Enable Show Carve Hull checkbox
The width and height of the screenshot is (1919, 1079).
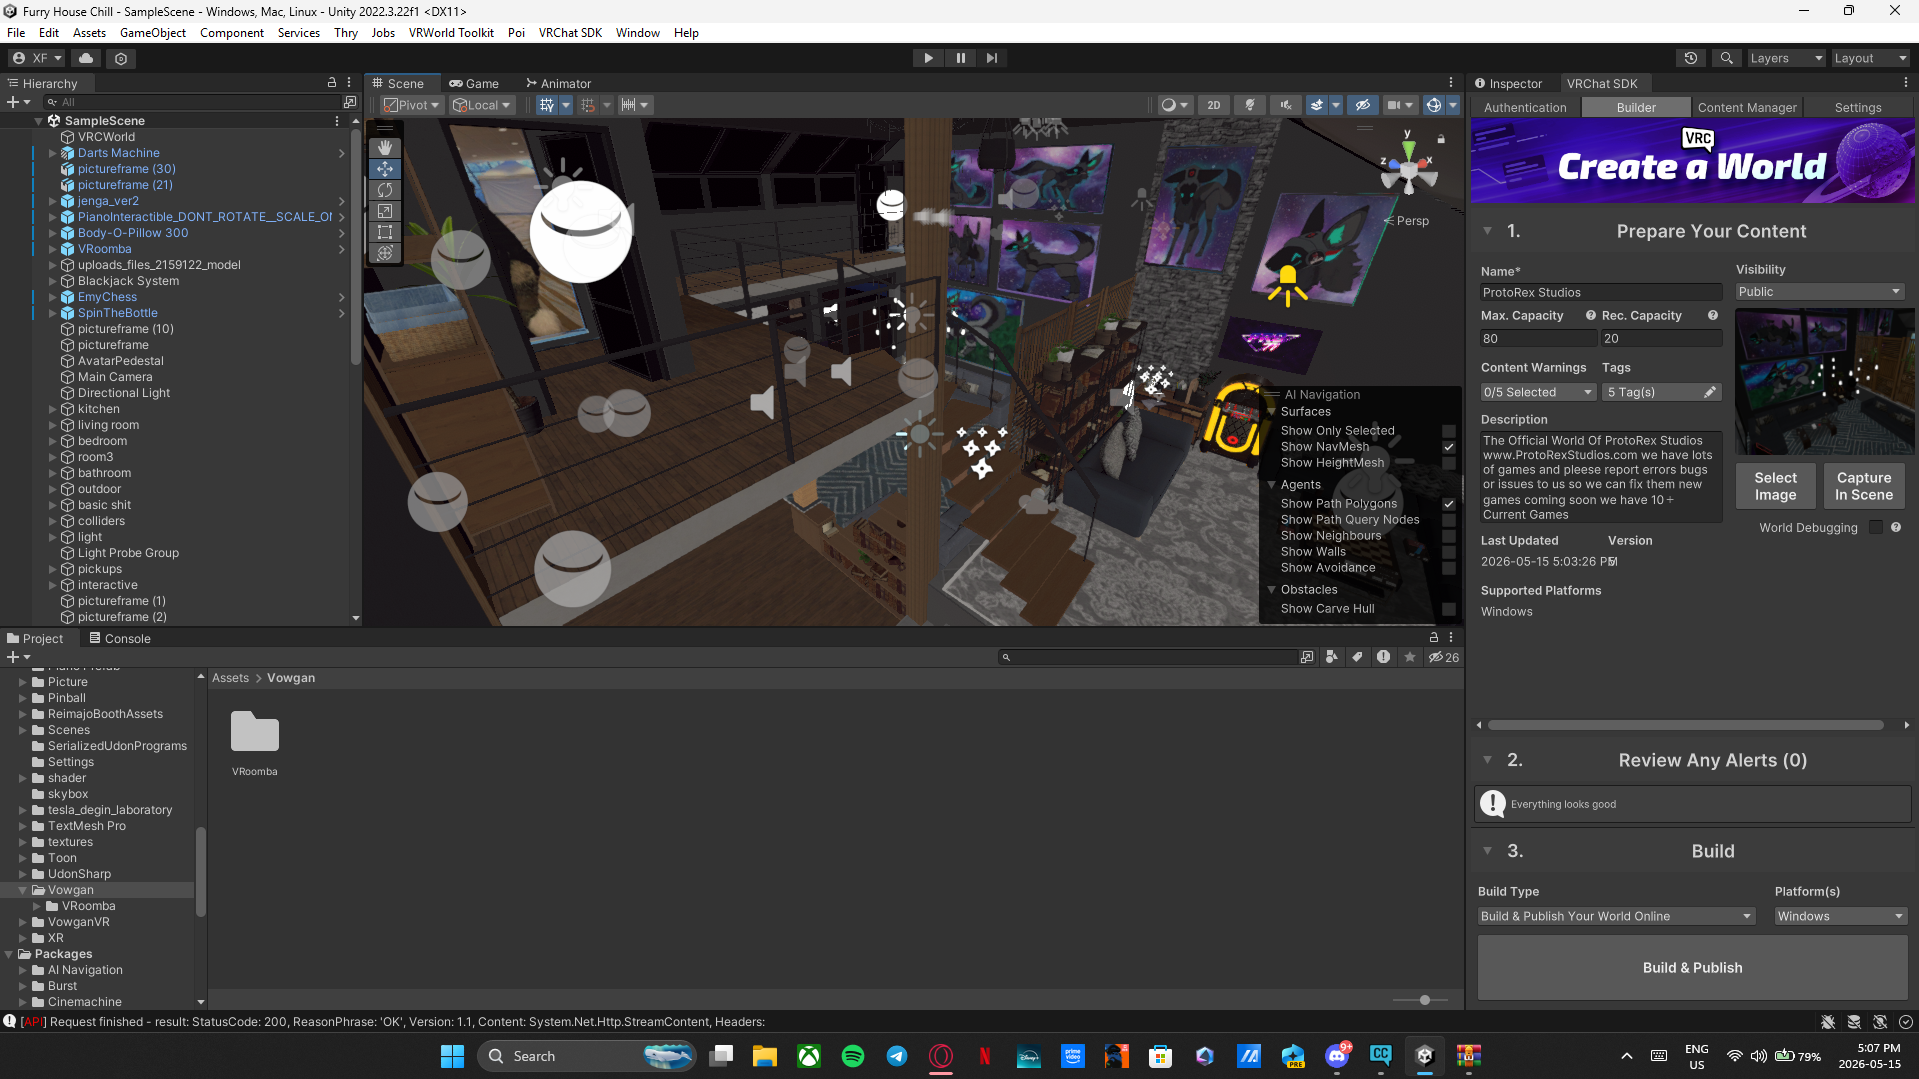[1449, 609]
